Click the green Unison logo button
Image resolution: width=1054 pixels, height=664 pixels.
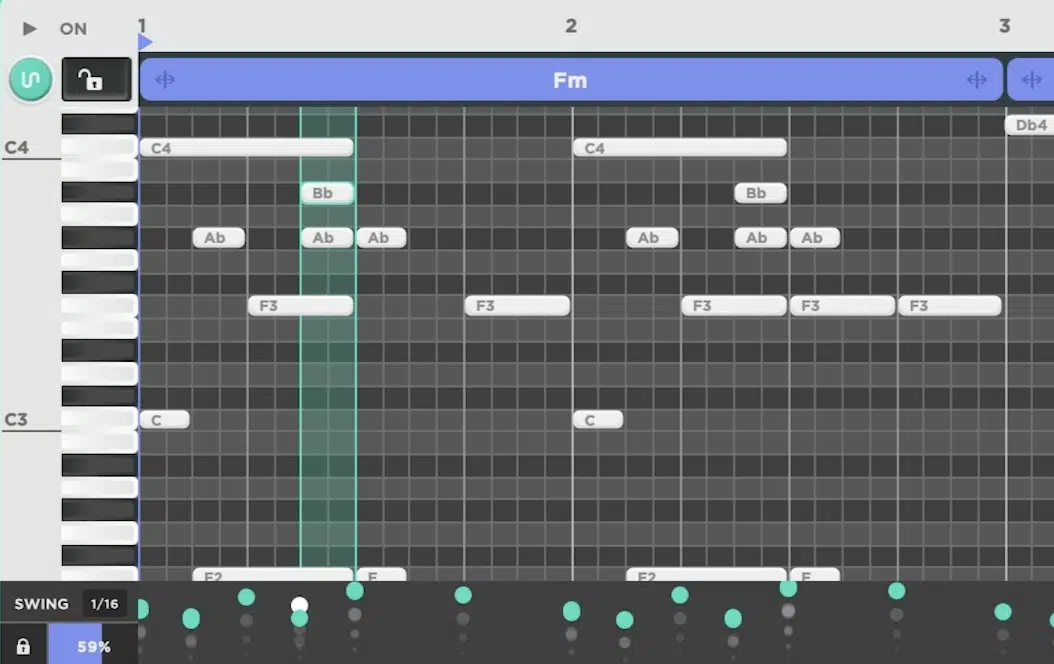(x=30, y=79)
